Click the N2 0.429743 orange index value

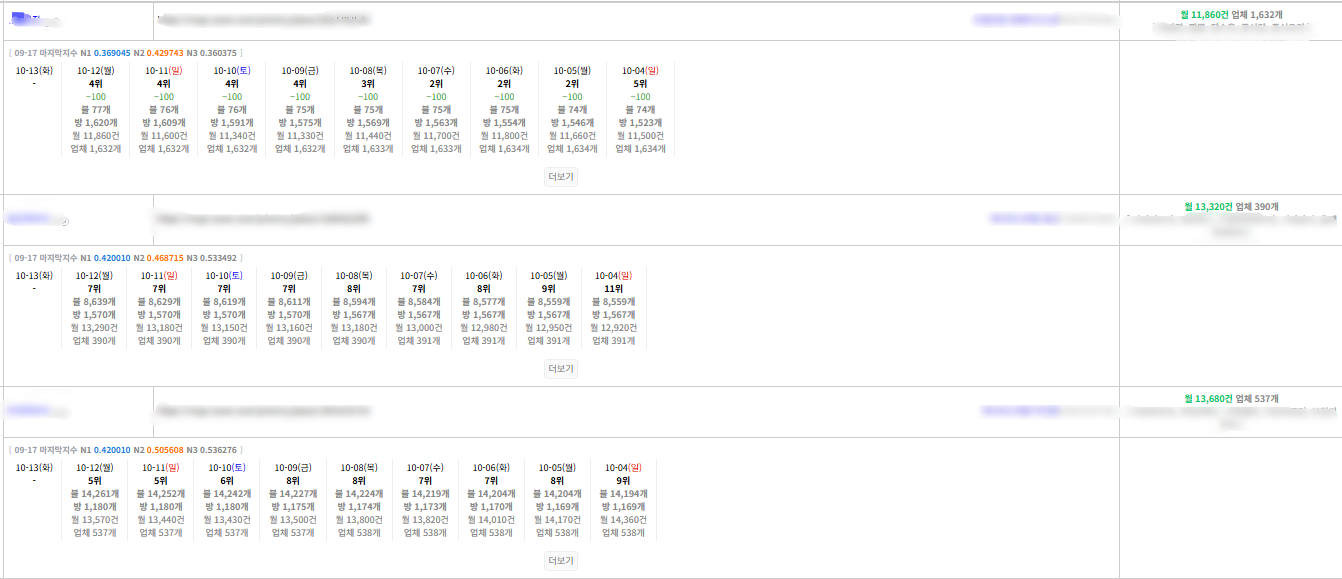click(165, 53)
